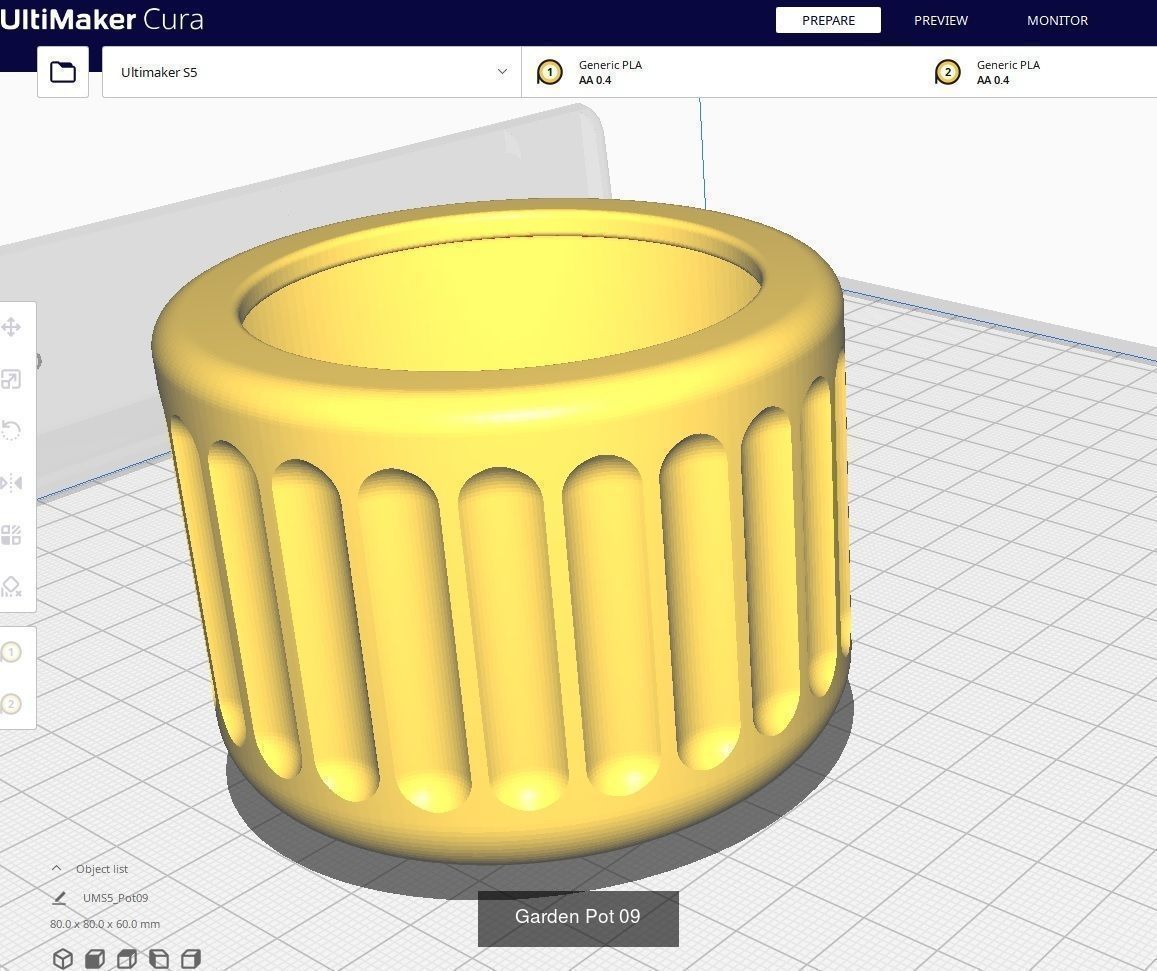This screenshot has height=971, width=1157.
Task: Click the yellow garden pot model
Action: point(502,531)
